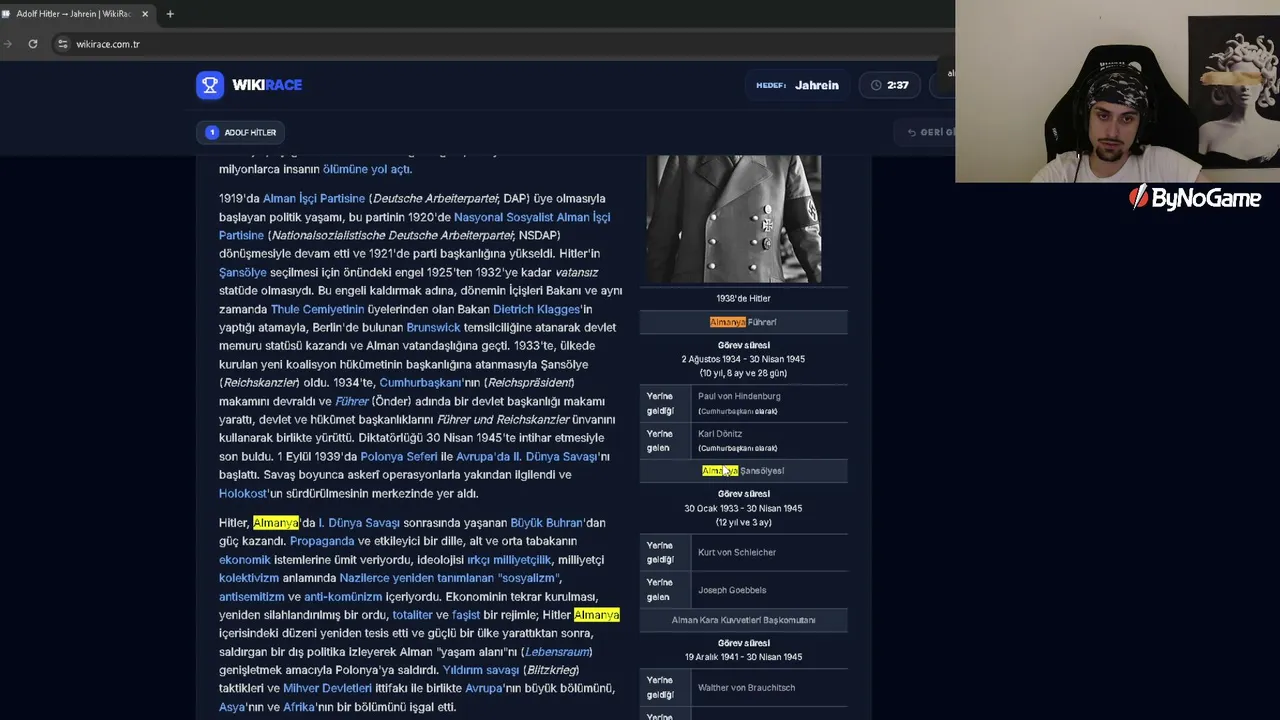Click highlighted 'Almanya' link before 'I. Dünya Savaşı'
This screenshot has height=720, width=1280.
(x=276, y=522)
